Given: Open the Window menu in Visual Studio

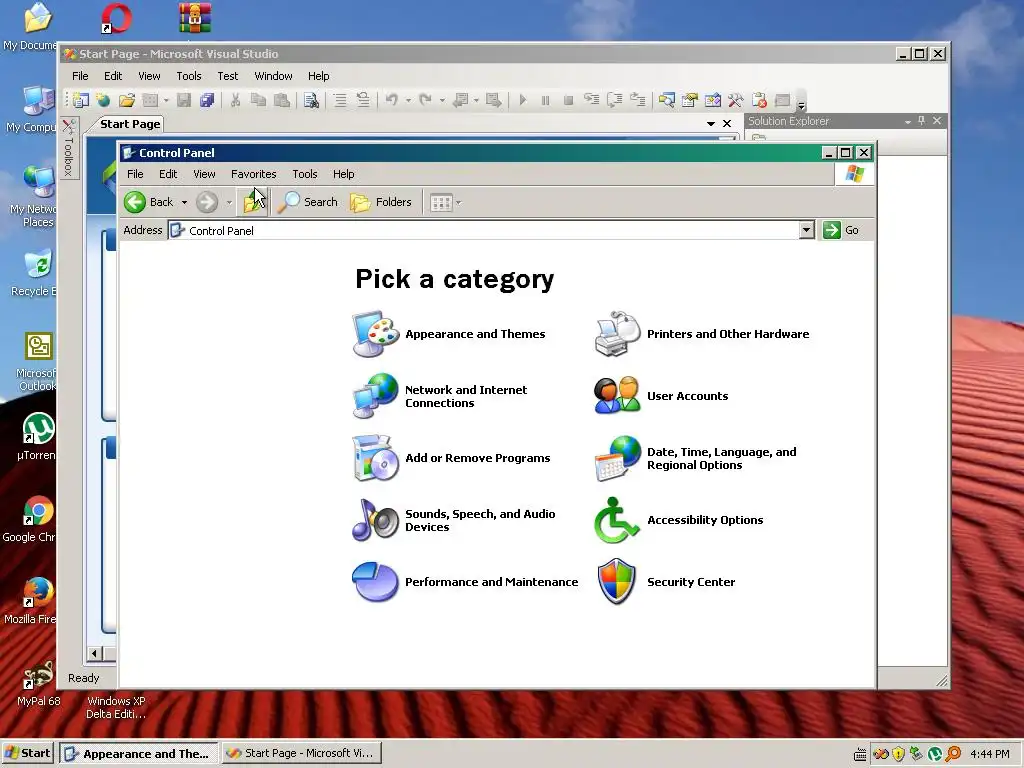Looking at the screenshot, I should (273, 76).
